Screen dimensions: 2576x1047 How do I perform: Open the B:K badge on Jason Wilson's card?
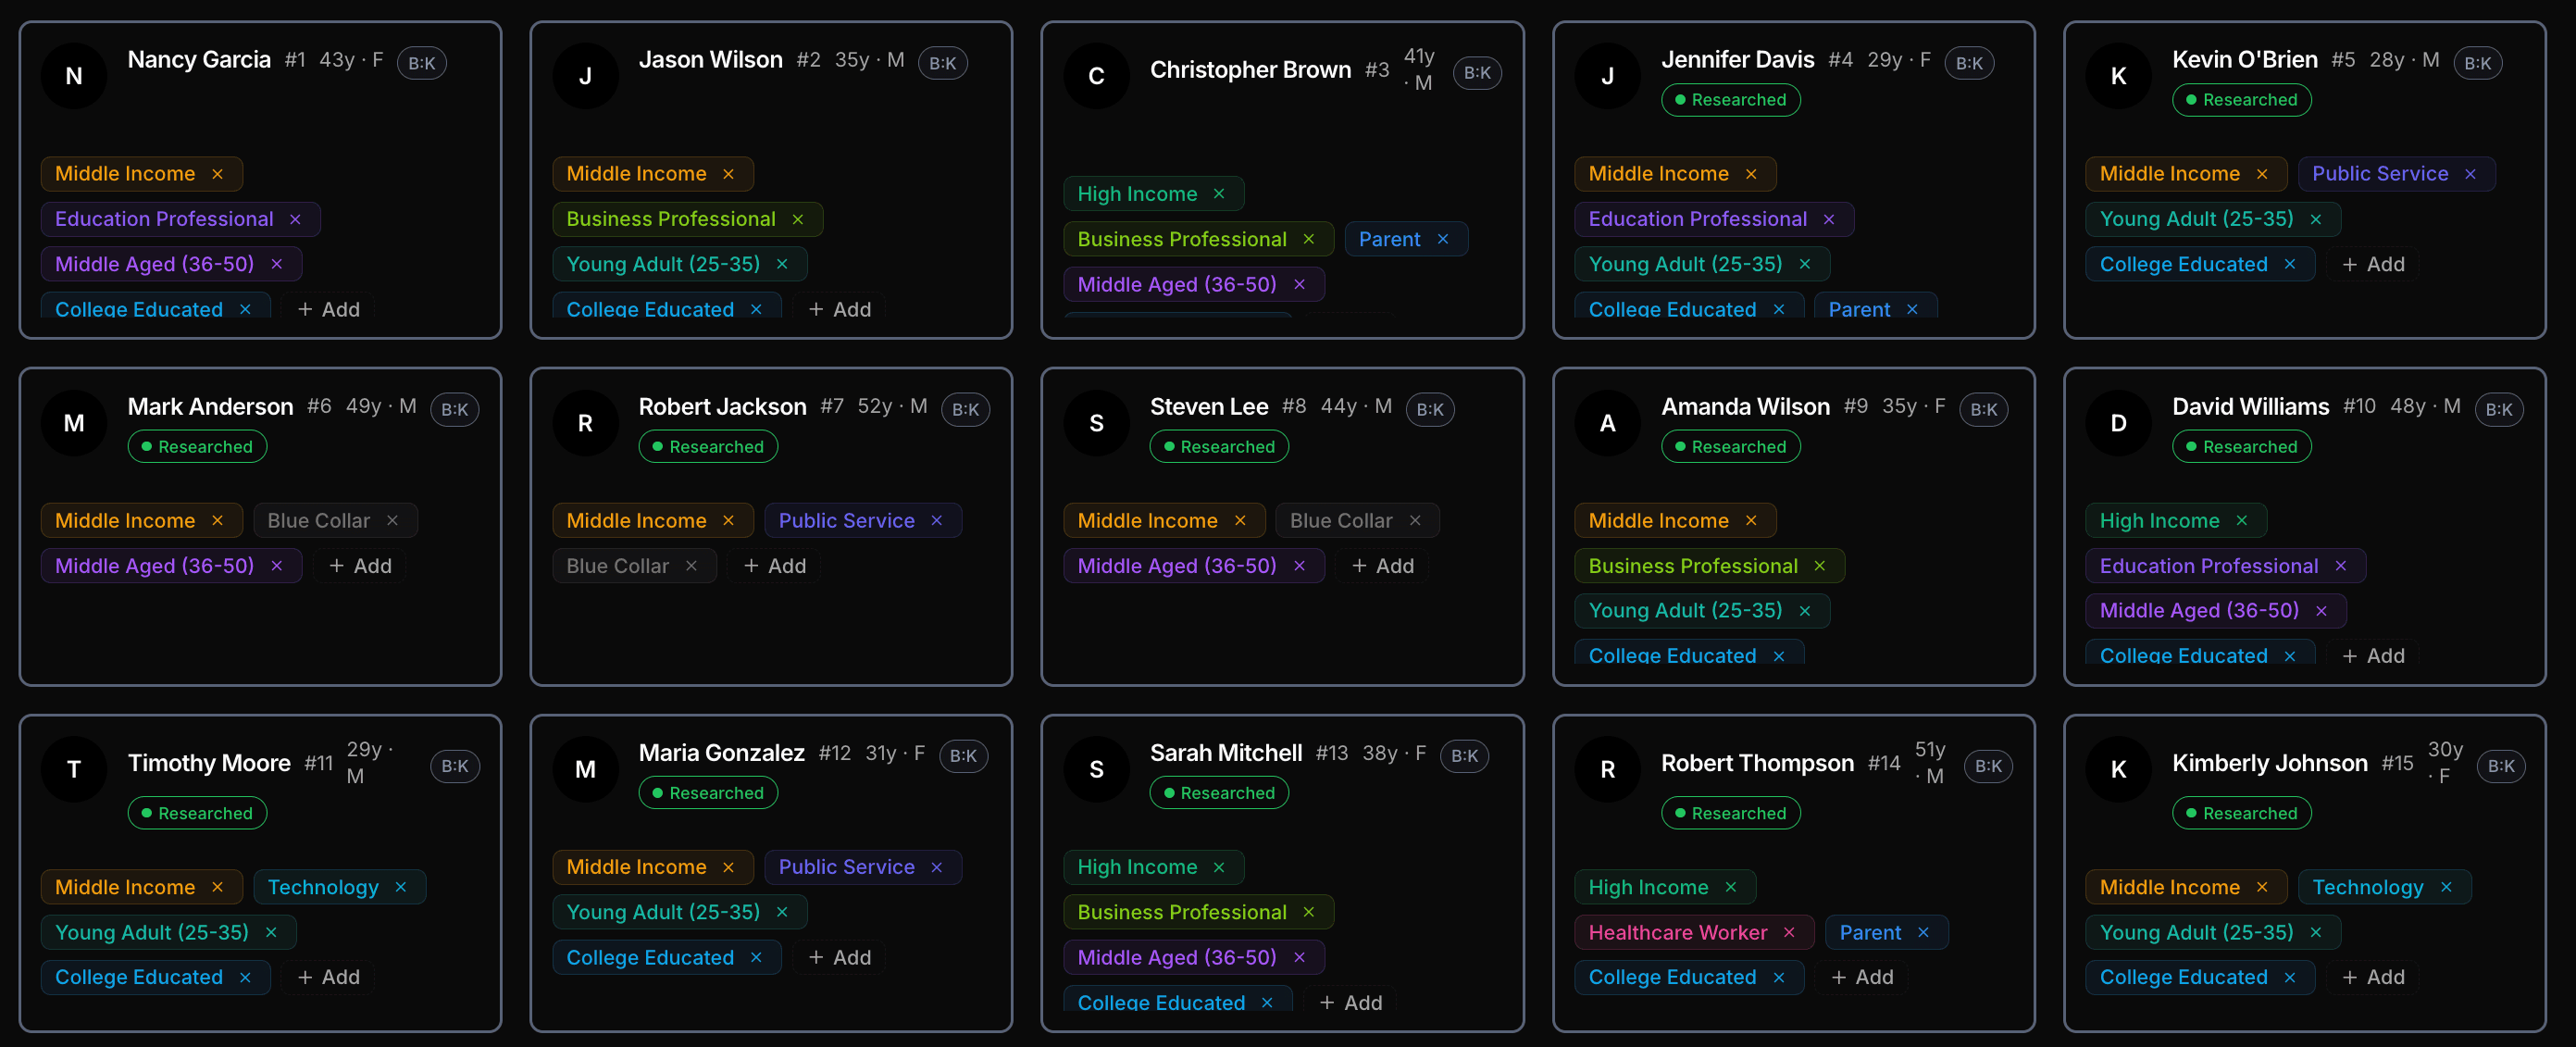click(x=941, y=62)
